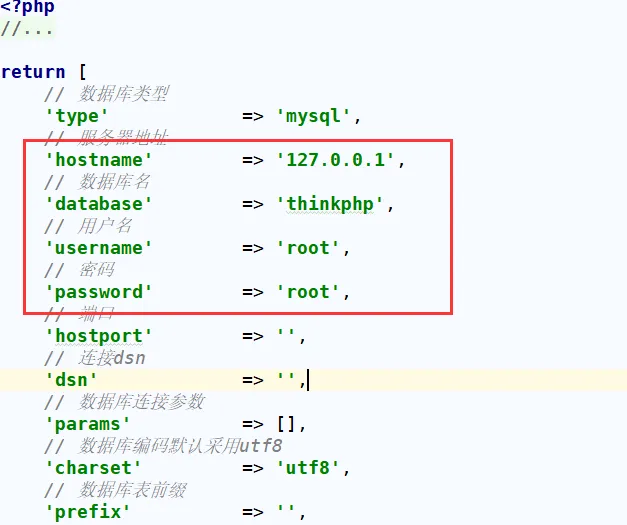Click the empty string value of dsn
Screen dimensions: 627x525
tap(286, 380)
